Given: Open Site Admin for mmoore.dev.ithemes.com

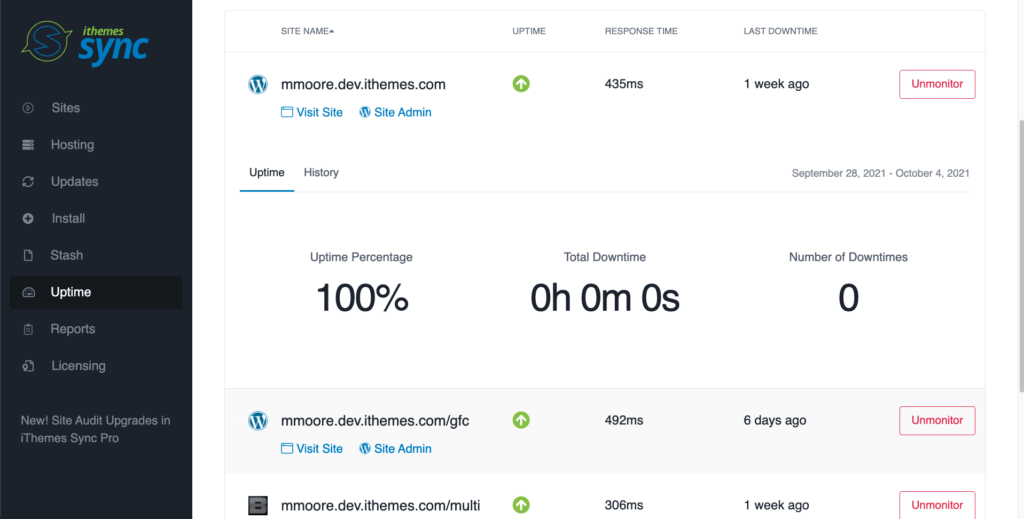Looking at the screenshot, I should [x=396, y=112].
